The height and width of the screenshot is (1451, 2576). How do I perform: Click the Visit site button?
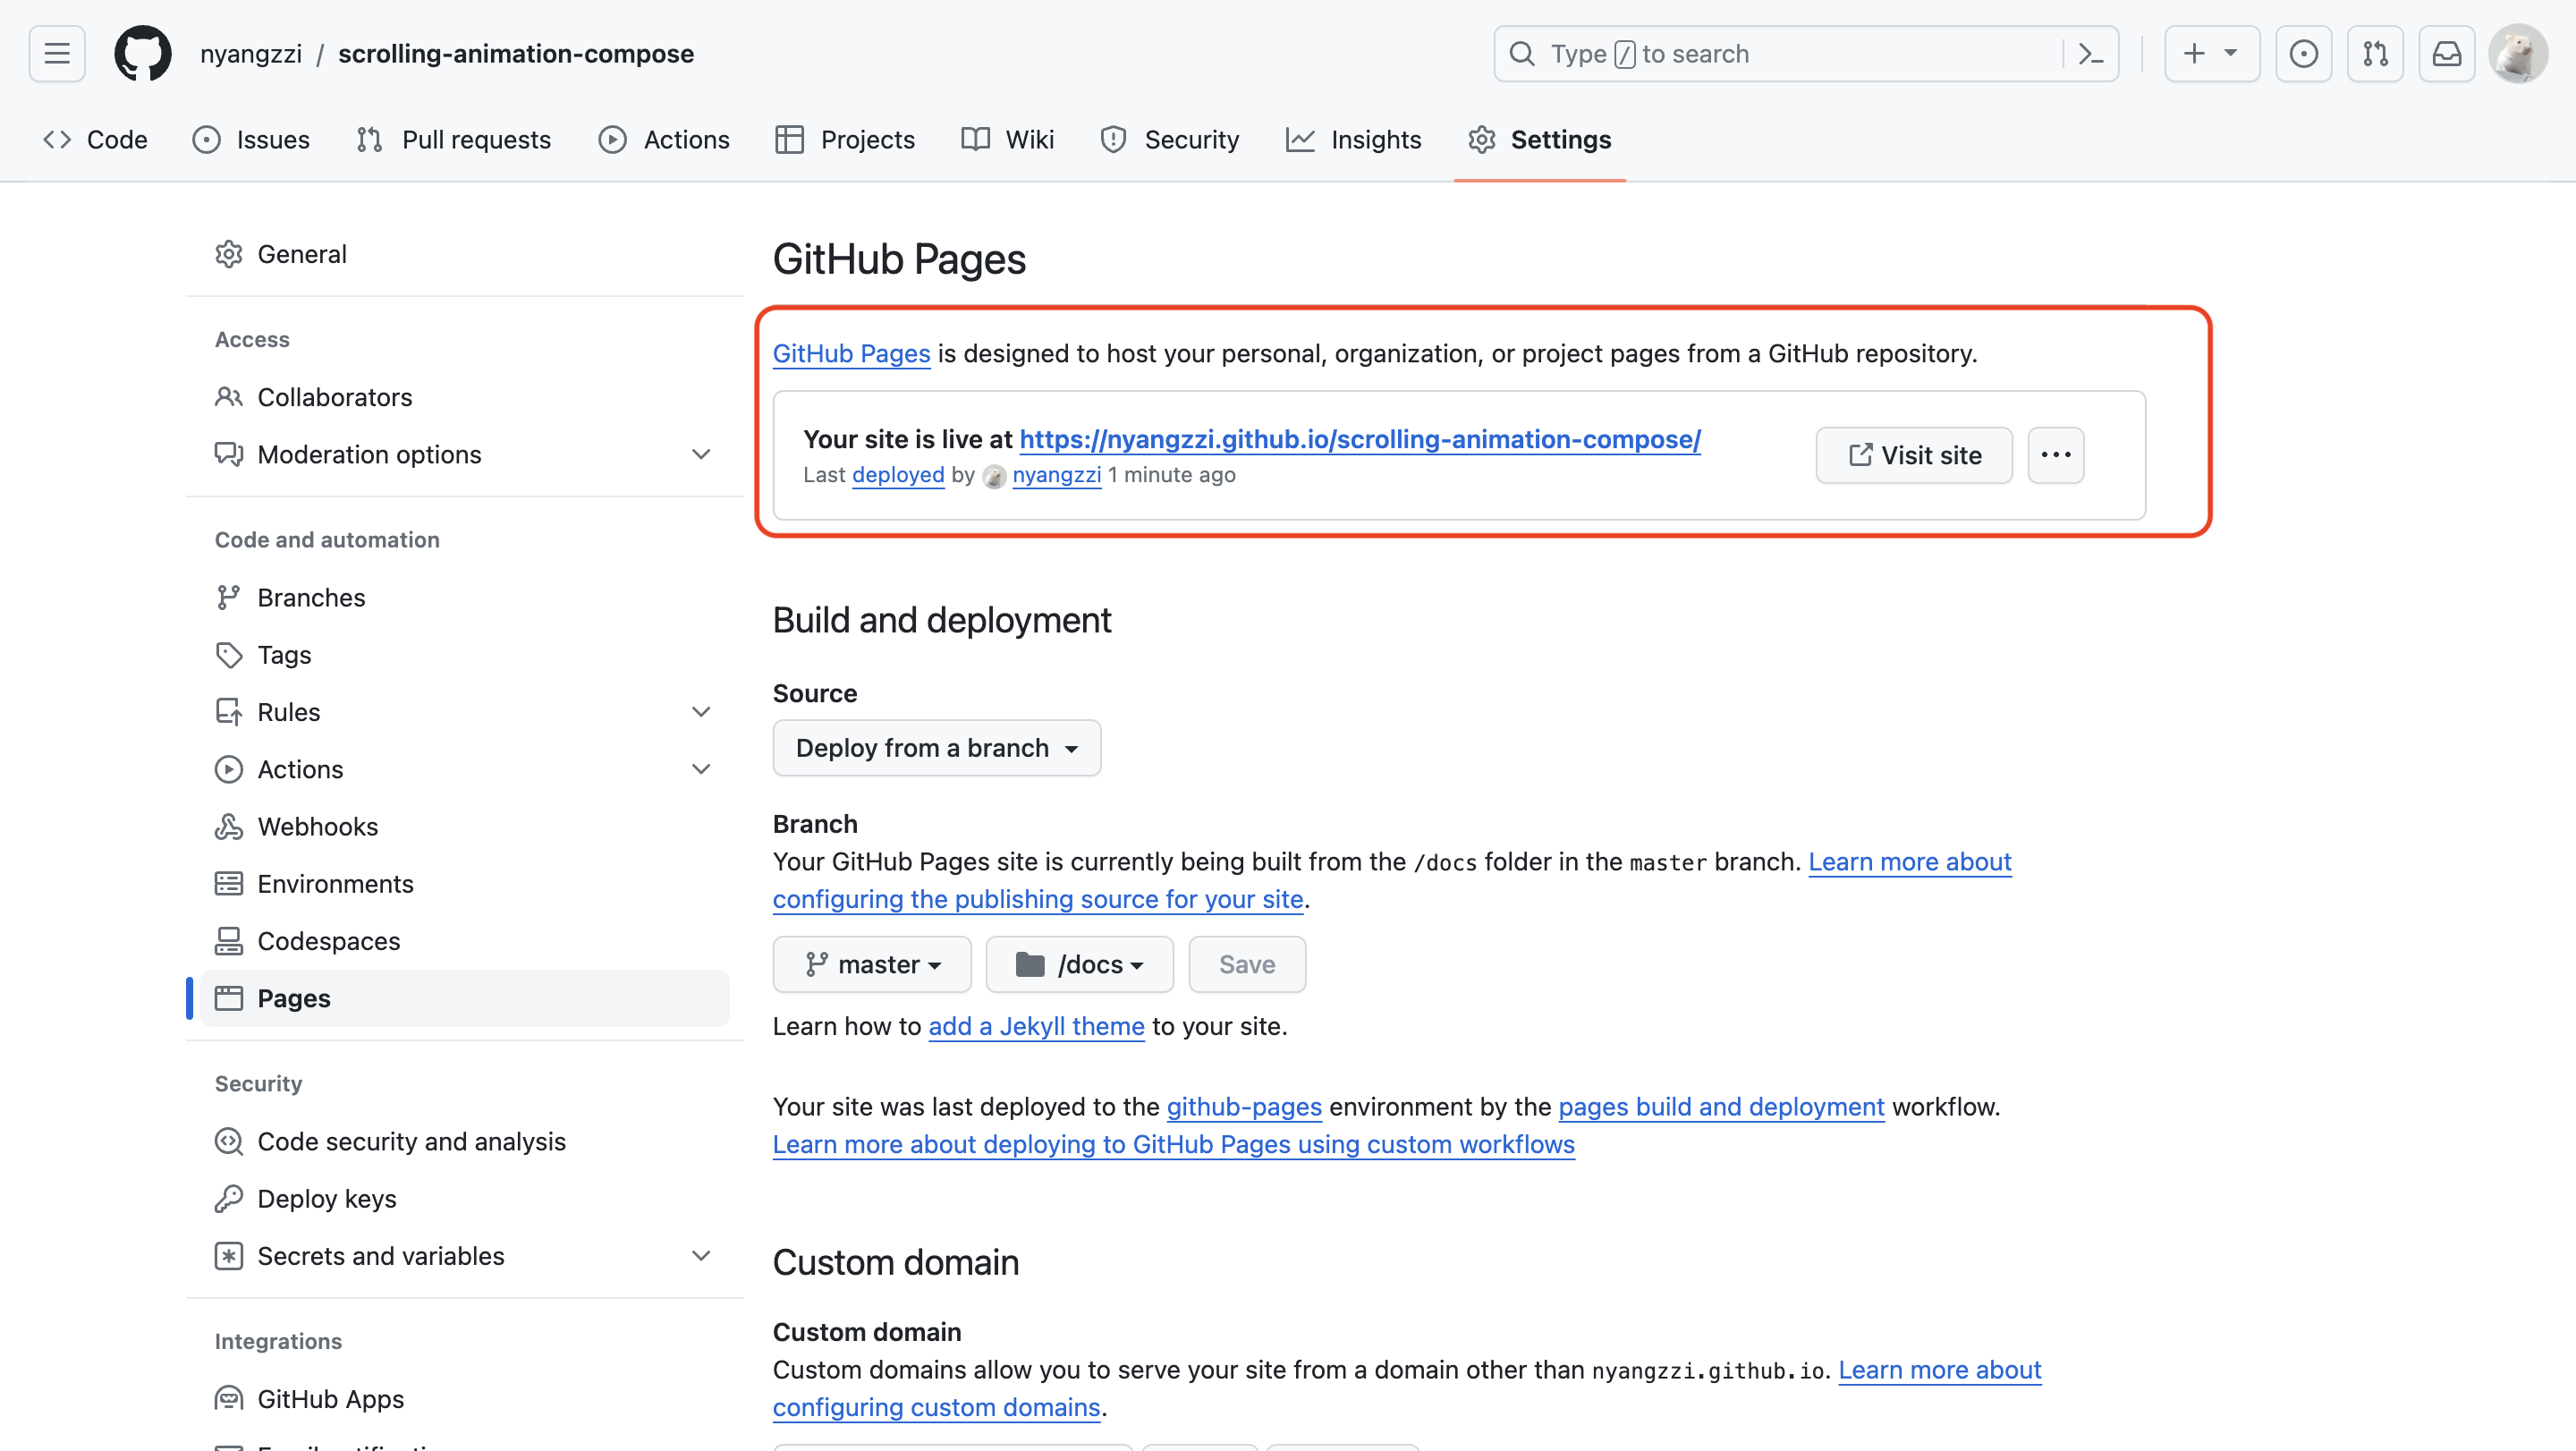1913,455
